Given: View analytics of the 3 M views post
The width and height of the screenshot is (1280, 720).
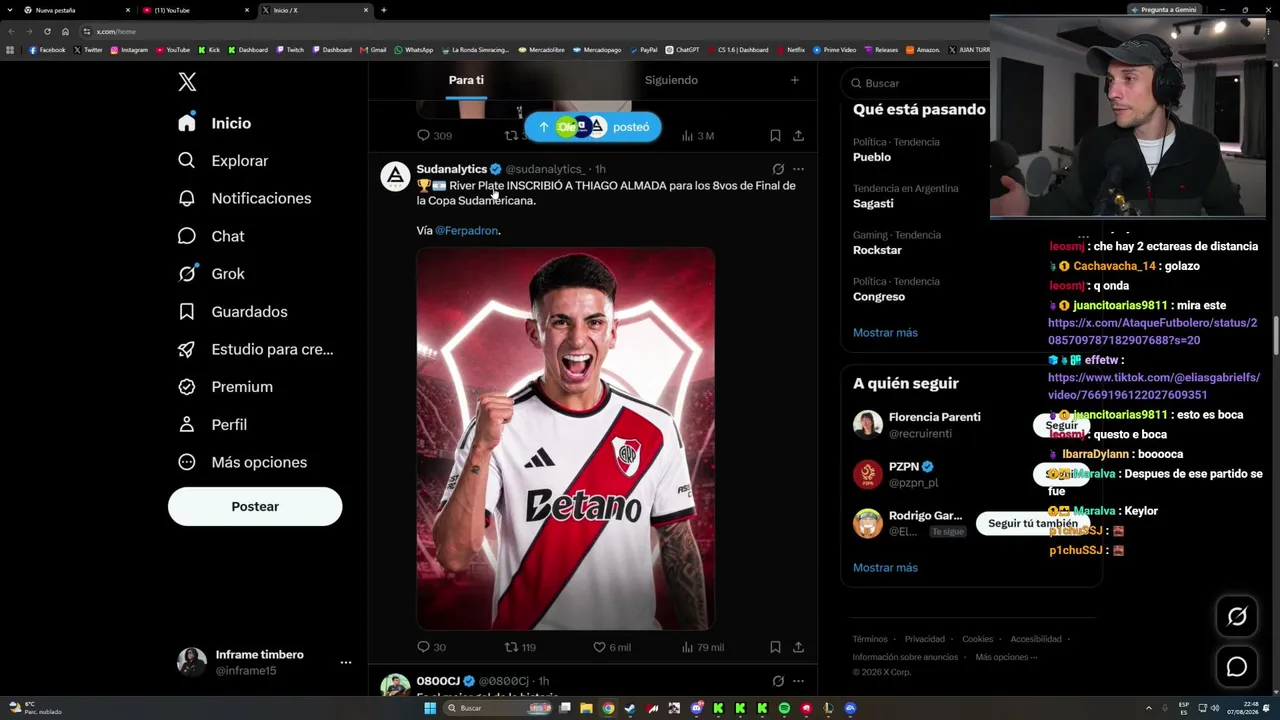Looking at the screenshot, I should [697, 135].
